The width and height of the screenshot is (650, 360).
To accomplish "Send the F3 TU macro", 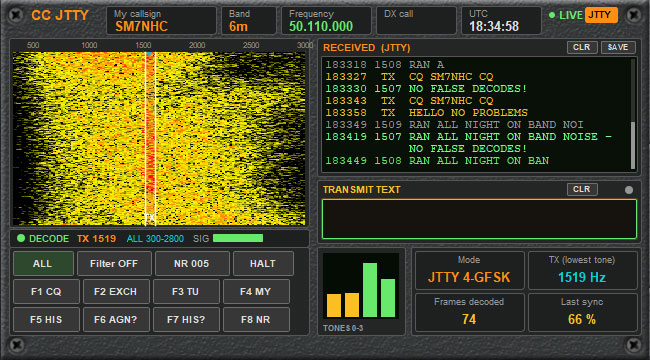I will tap(186, 292).
